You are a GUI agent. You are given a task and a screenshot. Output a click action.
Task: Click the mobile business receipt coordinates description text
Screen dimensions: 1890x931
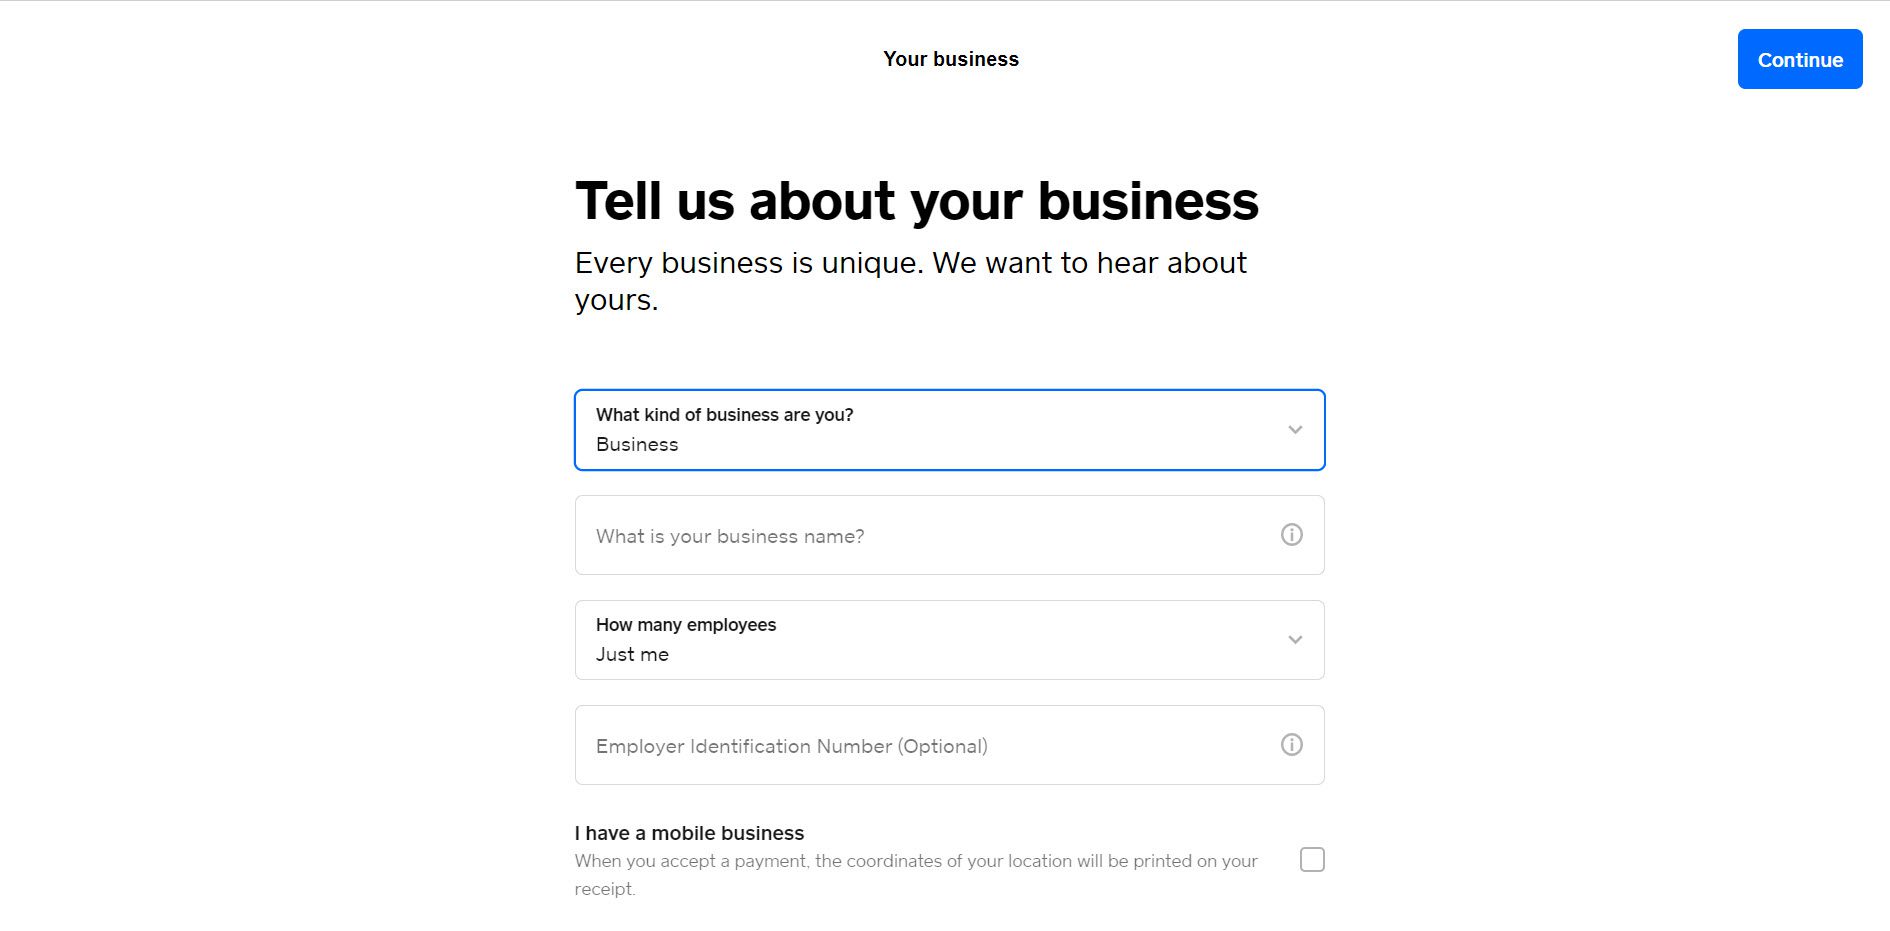pos(916,875)
